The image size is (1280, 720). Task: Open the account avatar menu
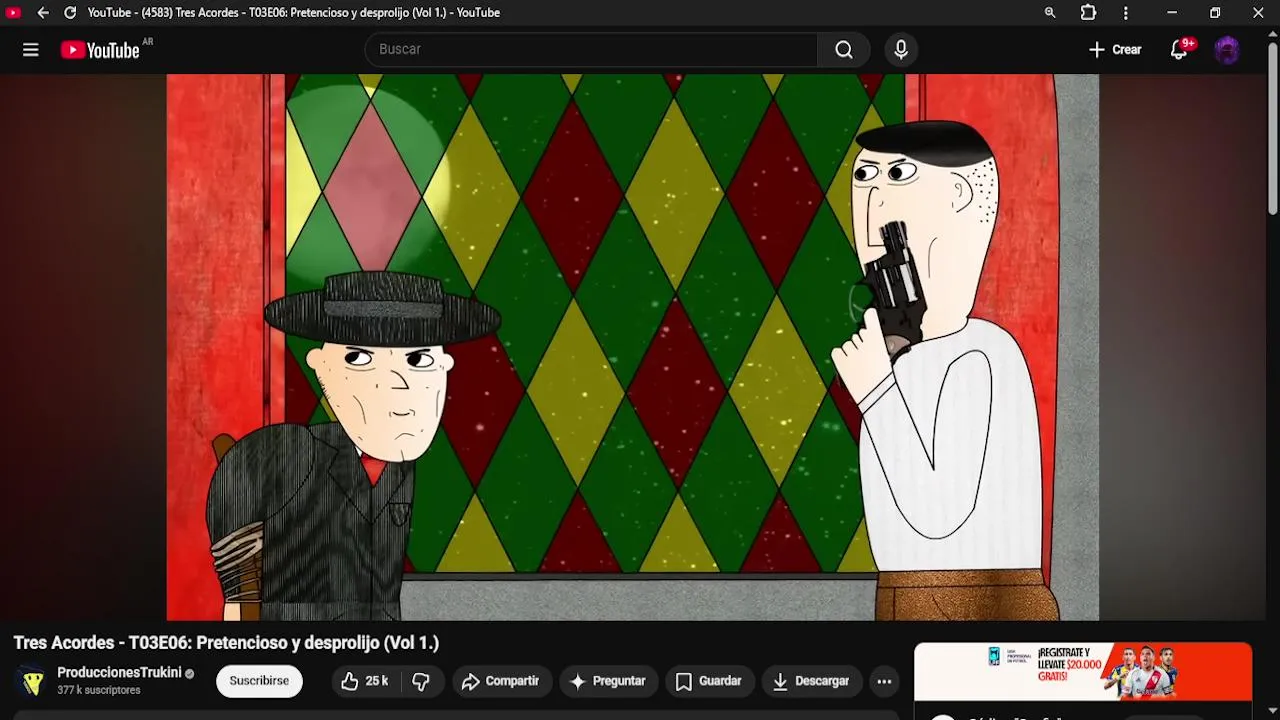pos(1227,50)
